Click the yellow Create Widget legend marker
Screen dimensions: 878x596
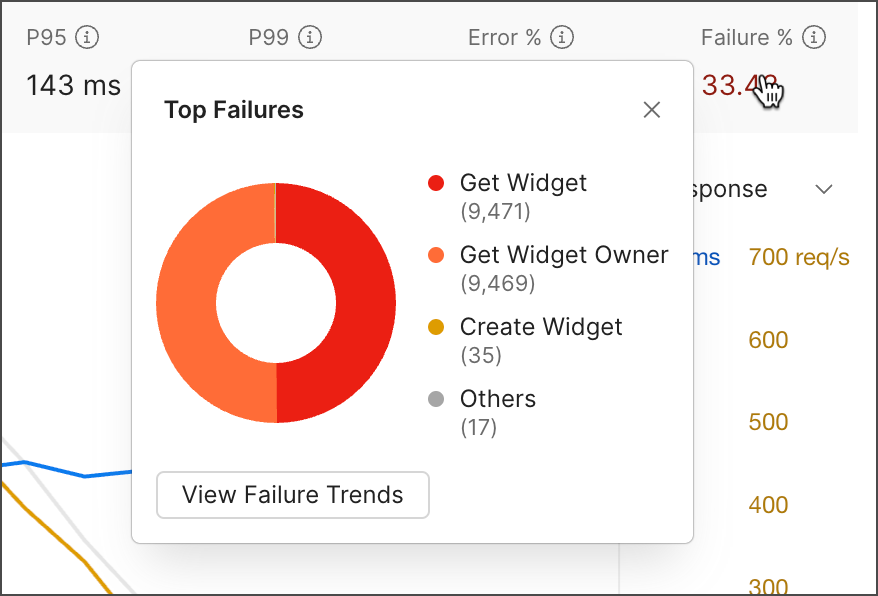click(437, 327)
